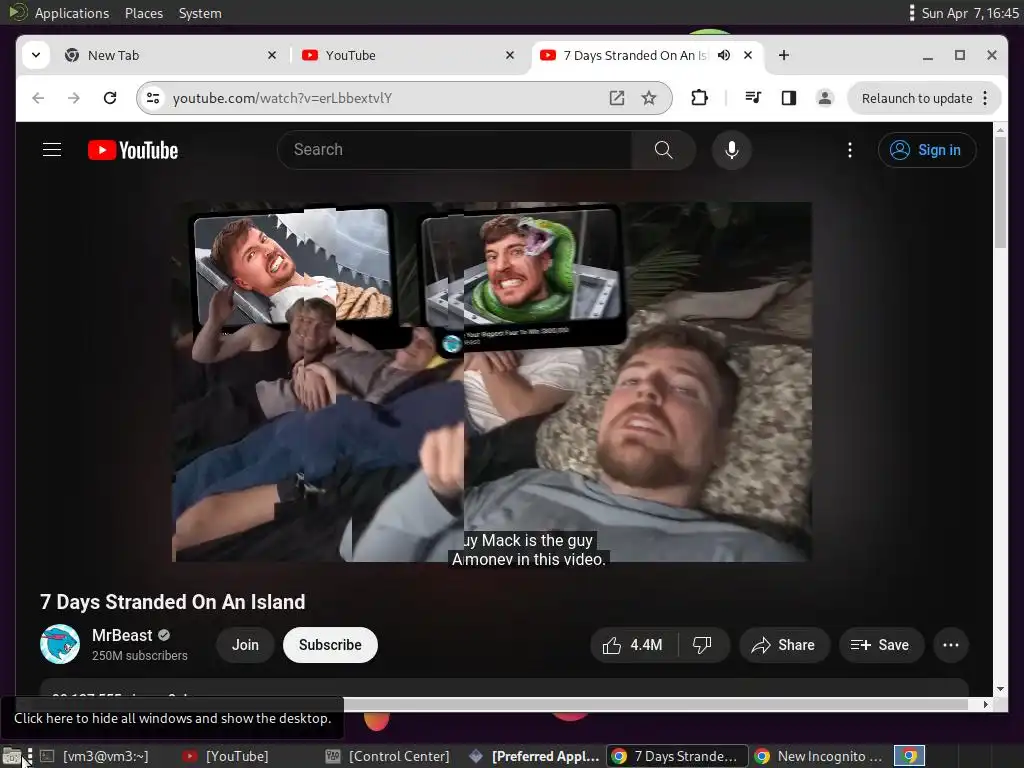Open the Extensions puzzle icon
The image size is (1024, 768).
[699, 98]
